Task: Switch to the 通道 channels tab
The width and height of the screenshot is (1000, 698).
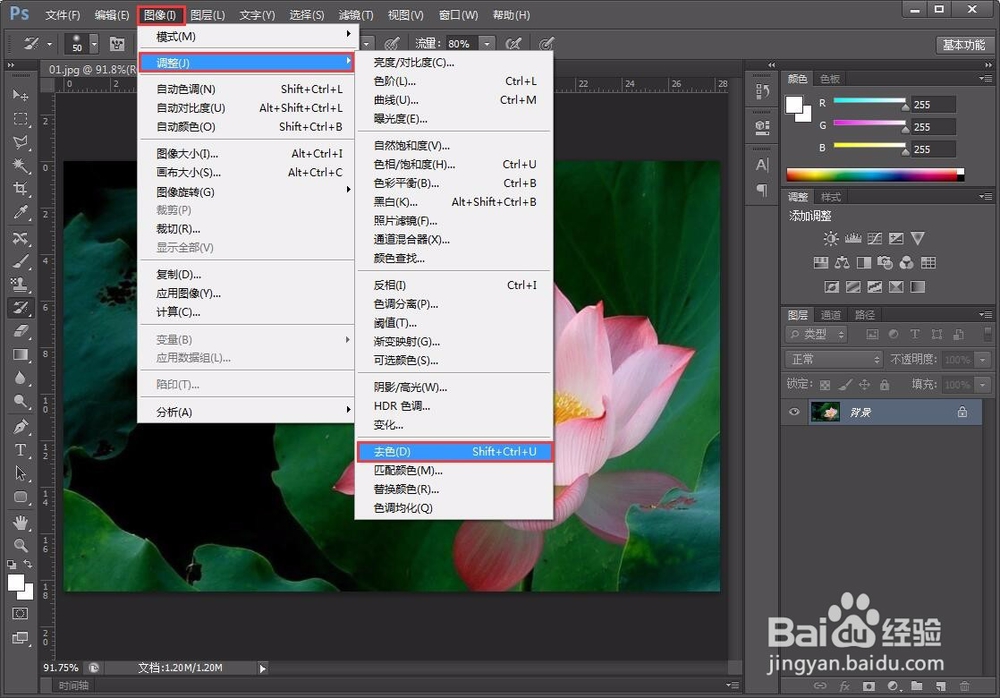Action: point(831,314)
